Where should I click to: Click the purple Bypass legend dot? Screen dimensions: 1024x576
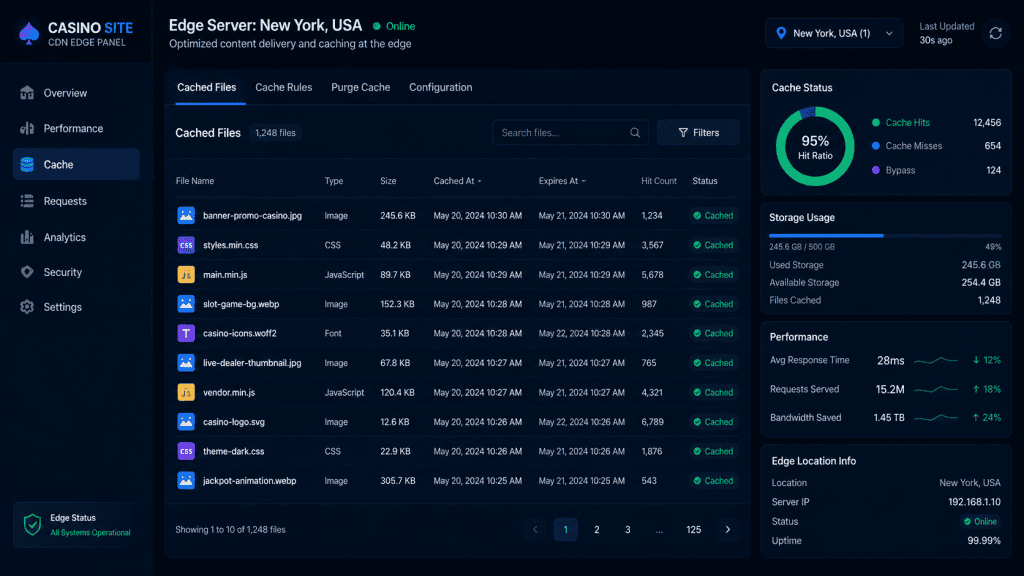[876, 170]
